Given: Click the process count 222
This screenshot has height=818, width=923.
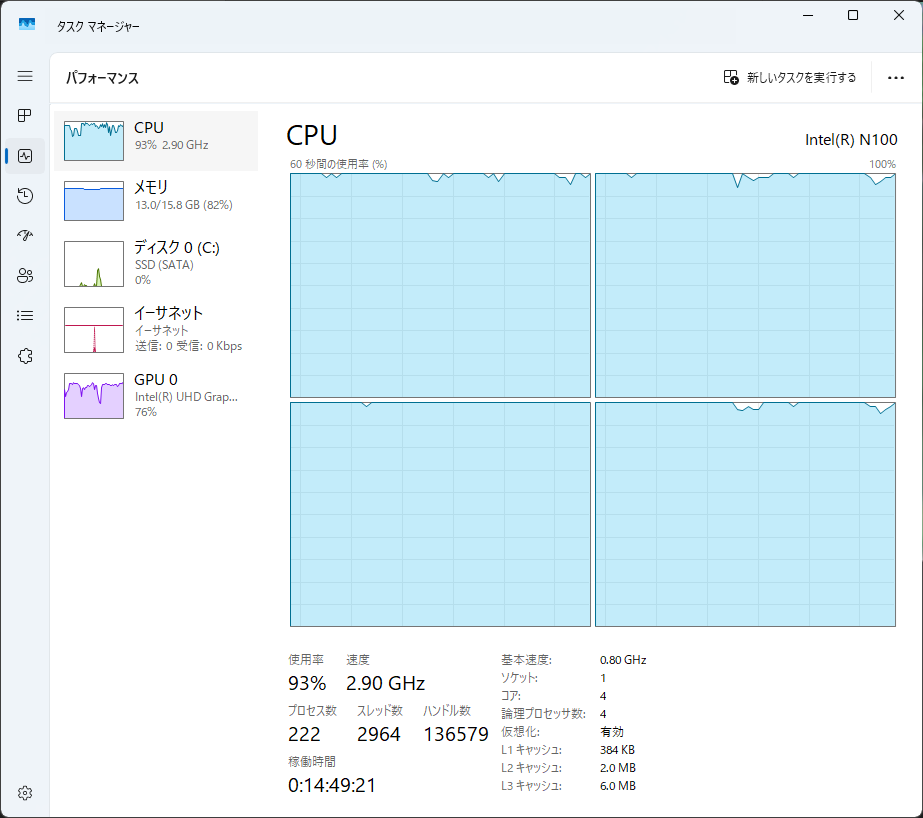Looking at the screenshot, I should click(304, 734).
